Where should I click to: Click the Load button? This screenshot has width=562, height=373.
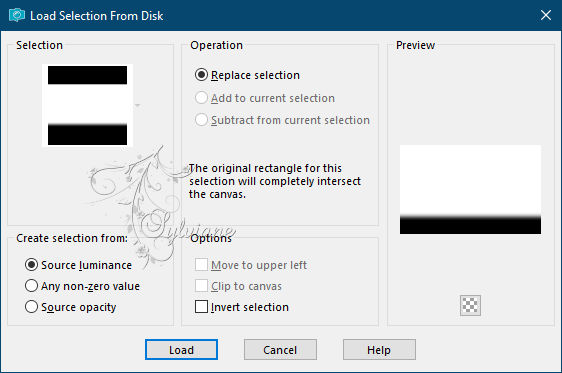point(181,349)
